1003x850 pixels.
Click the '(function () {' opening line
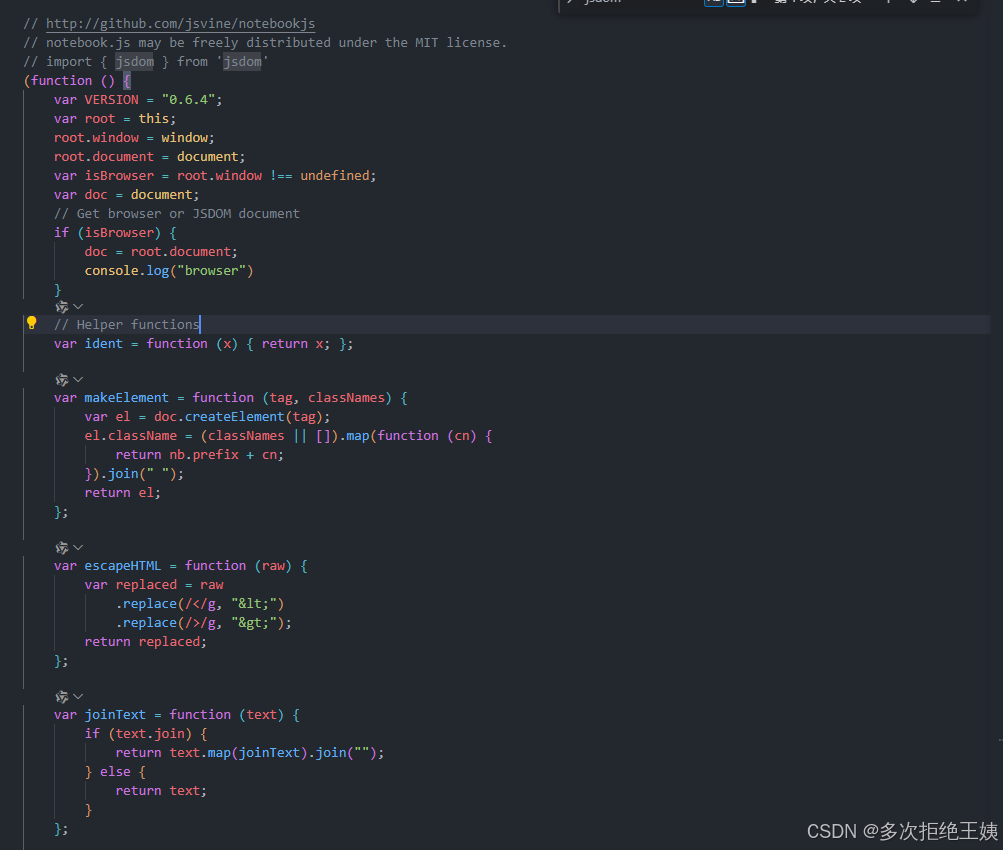(x=77, y=81)
